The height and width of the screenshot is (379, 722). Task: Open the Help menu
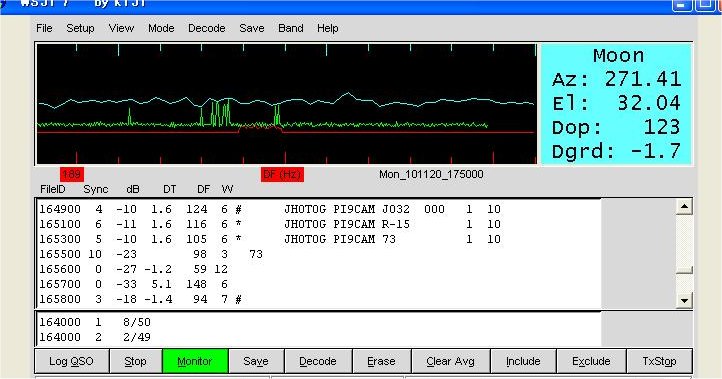point(327,28)
